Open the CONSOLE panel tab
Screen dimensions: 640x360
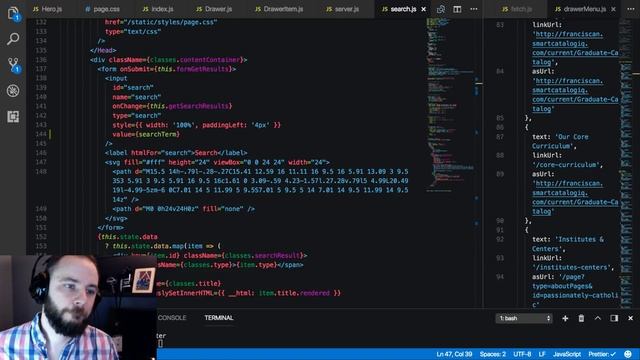pos(172,318)
